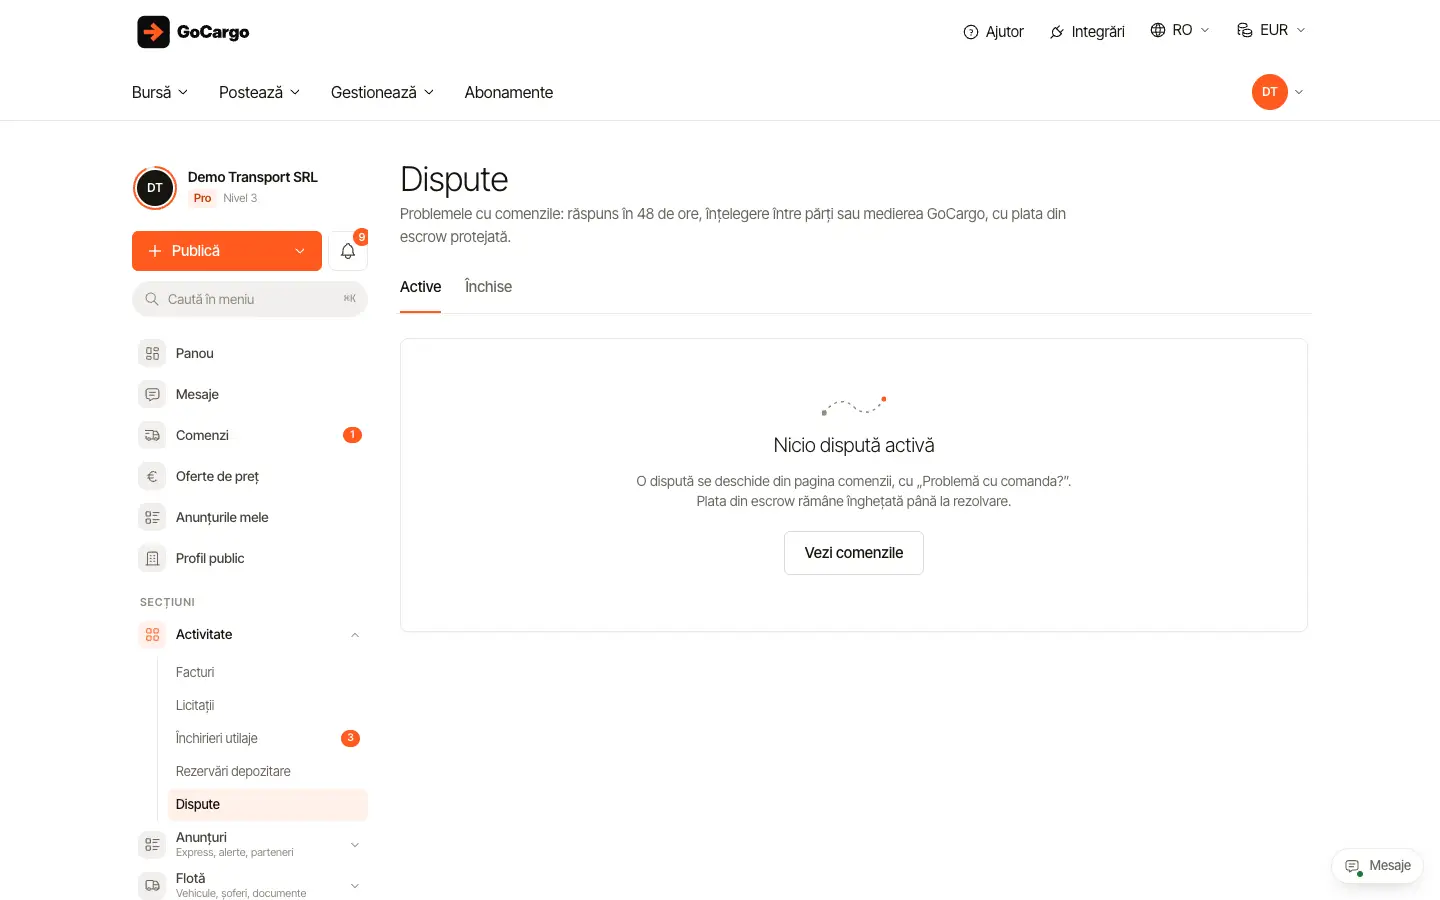The height and width of the screenshot is (900, 1440).
Task: Click the GoCargo logo icon
Action: coord(153,32)
